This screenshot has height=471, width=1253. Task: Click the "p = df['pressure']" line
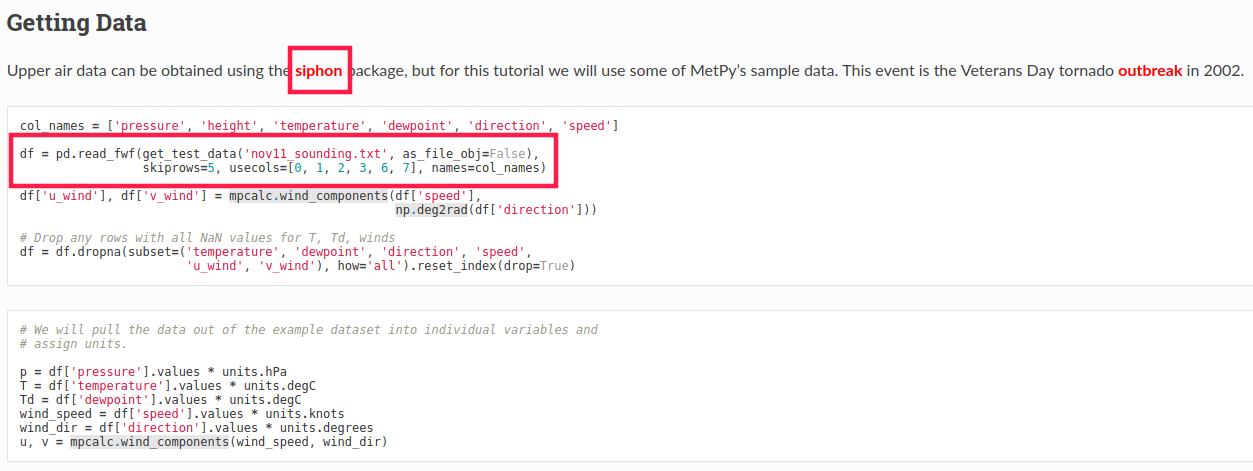153,371
